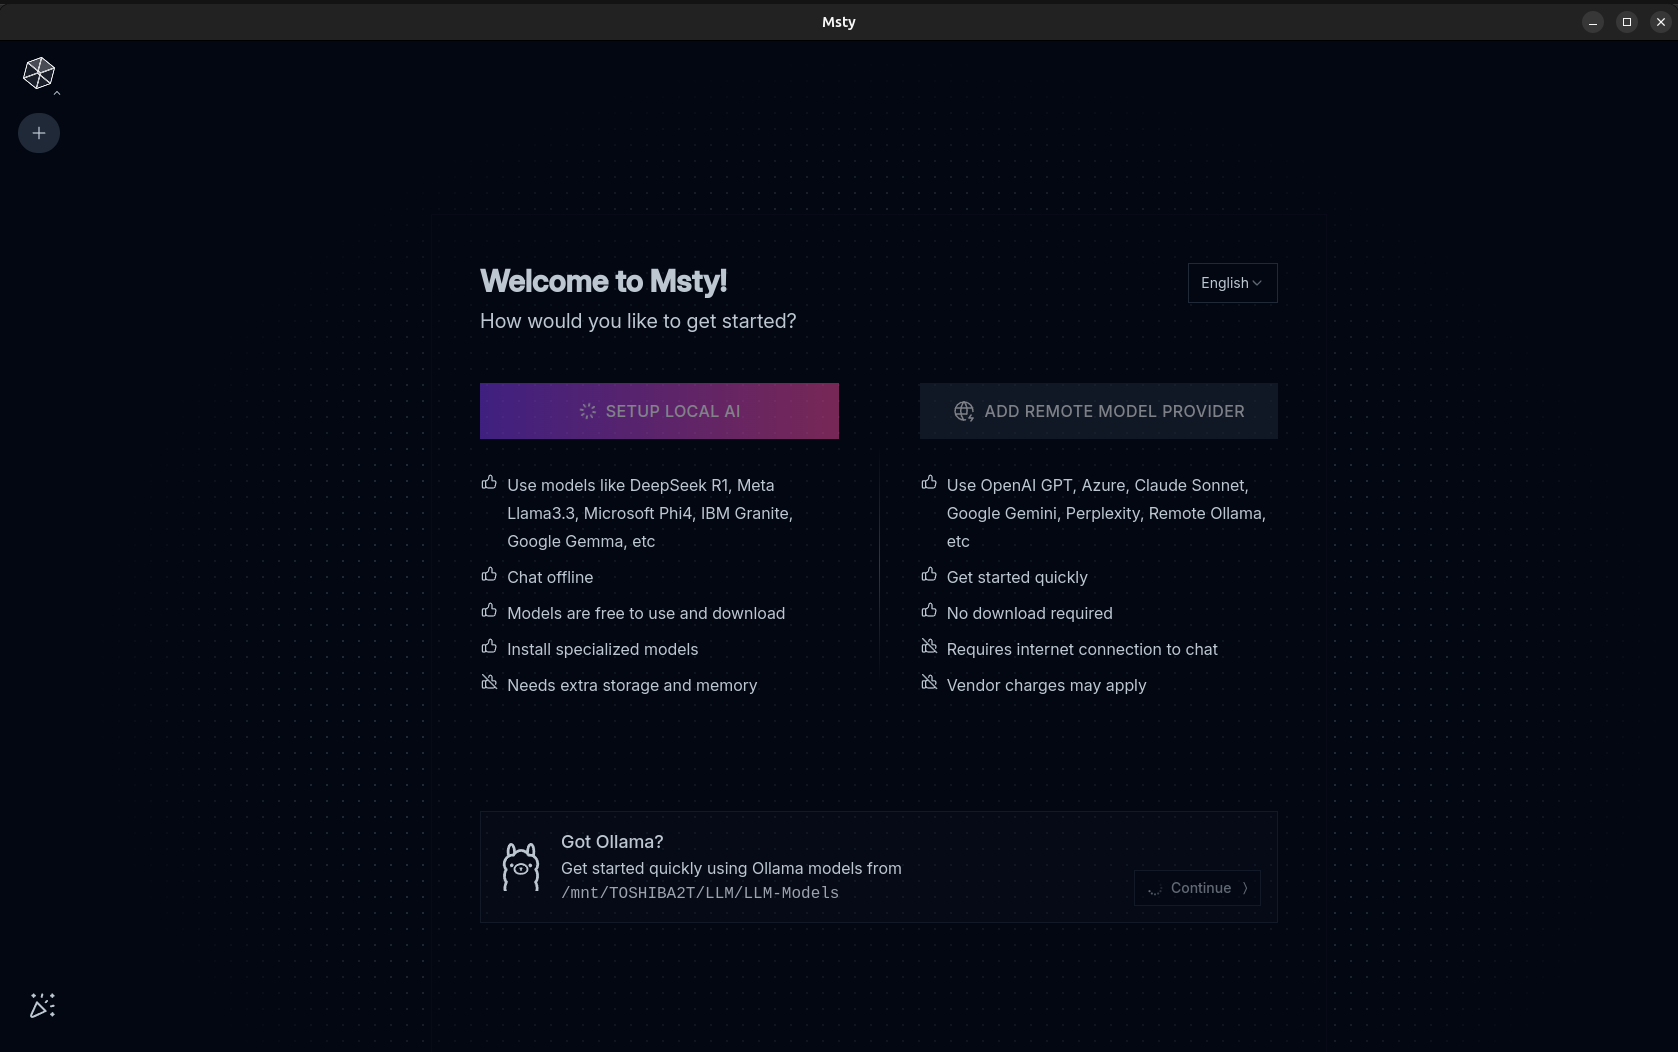The image size is (1678, 1052).
Task: Click 'Vendor charges may apply' text
Action: [x=1047, y=685]
